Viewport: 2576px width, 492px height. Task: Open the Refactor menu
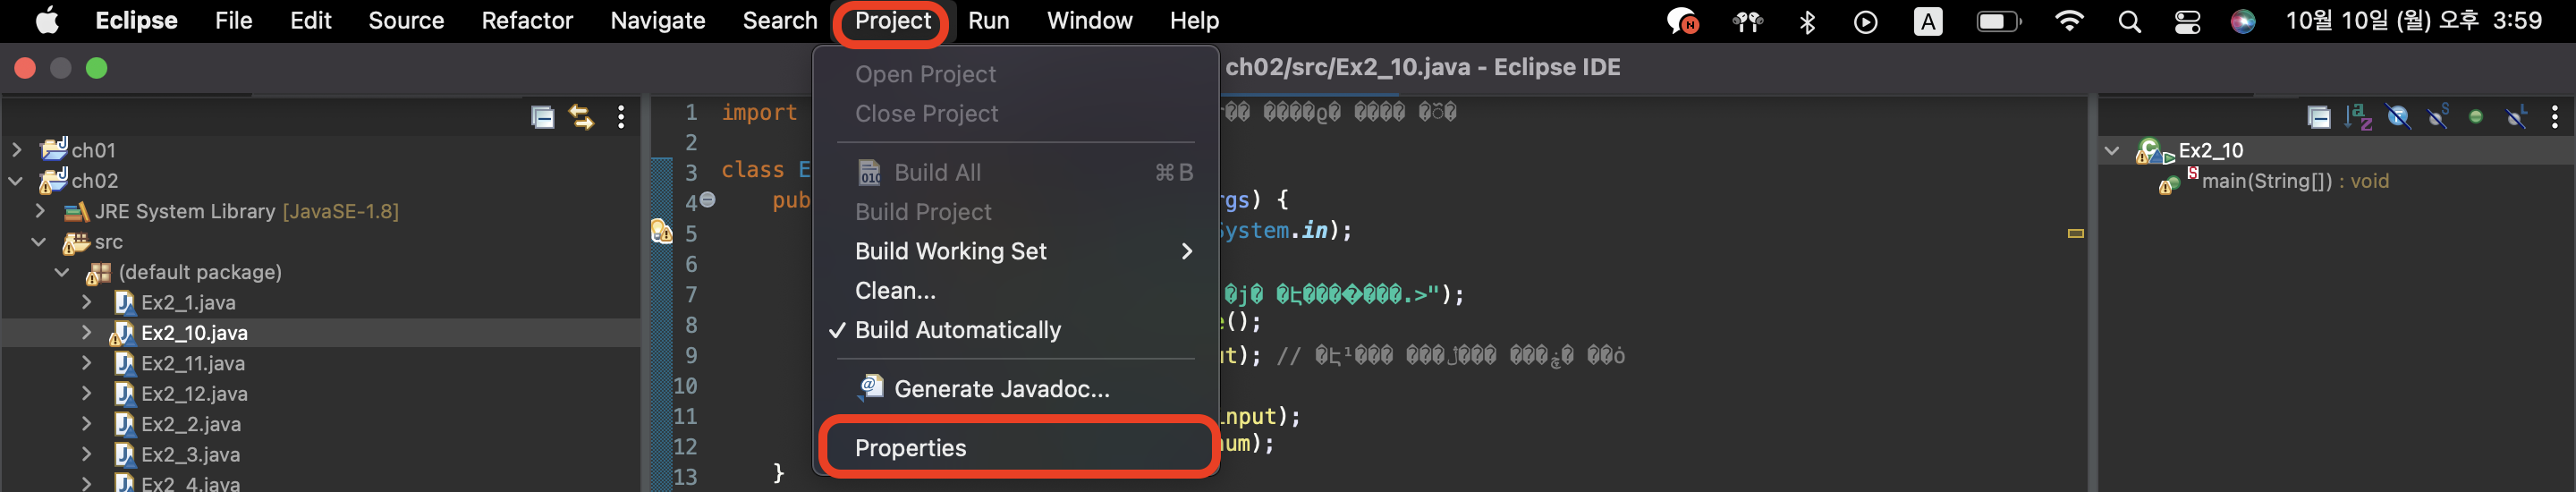click(527, 21)
